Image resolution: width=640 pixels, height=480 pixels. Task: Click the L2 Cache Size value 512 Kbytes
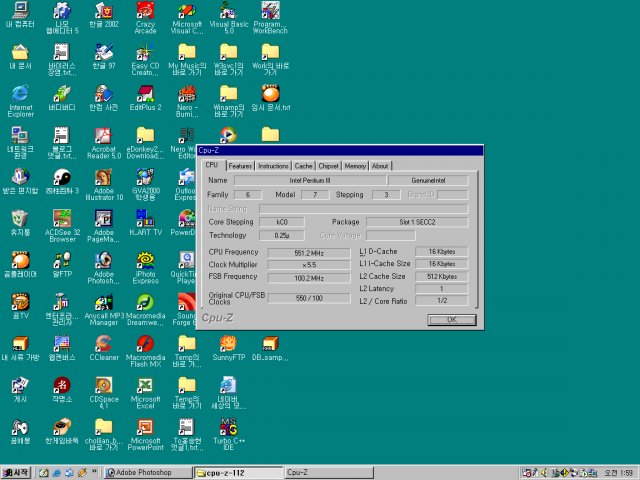(442, 276)
